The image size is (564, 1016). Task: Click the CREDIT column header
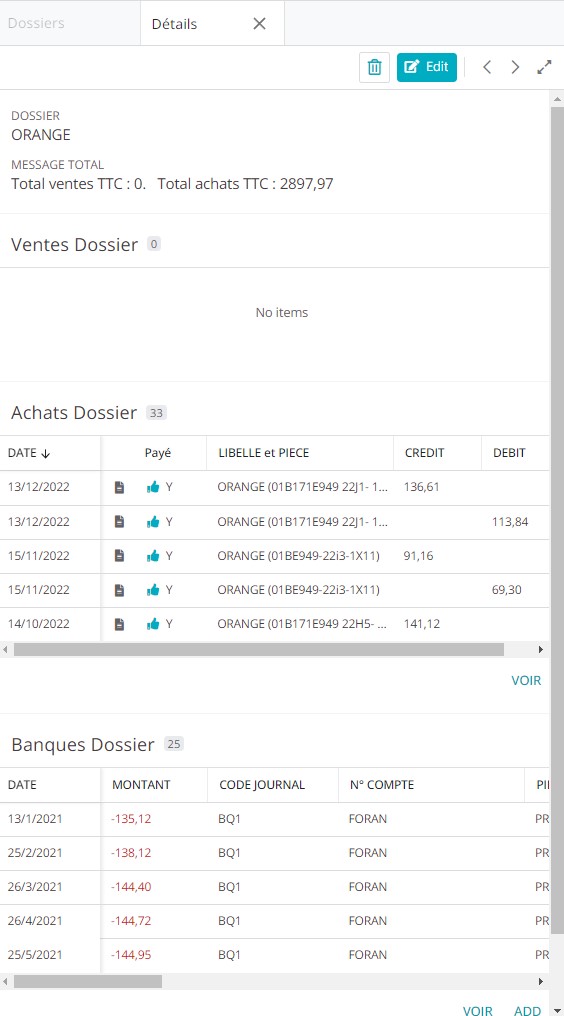438,453
